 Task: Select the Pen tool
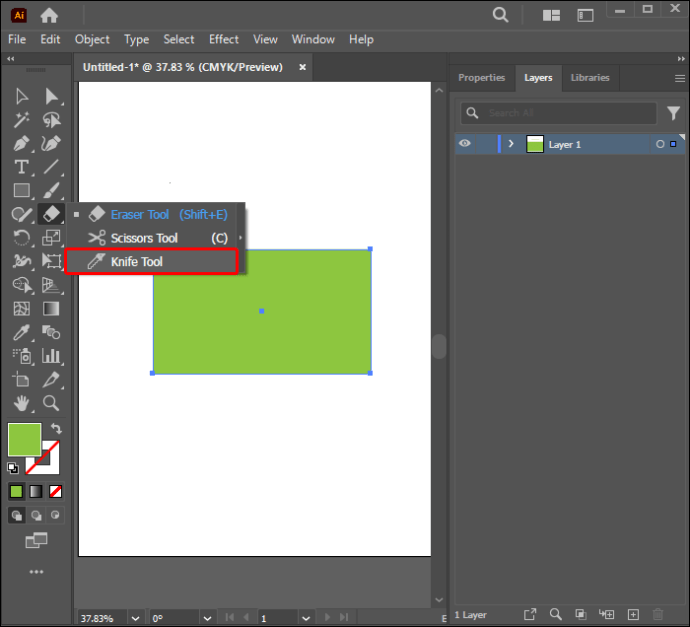(22, 143)
